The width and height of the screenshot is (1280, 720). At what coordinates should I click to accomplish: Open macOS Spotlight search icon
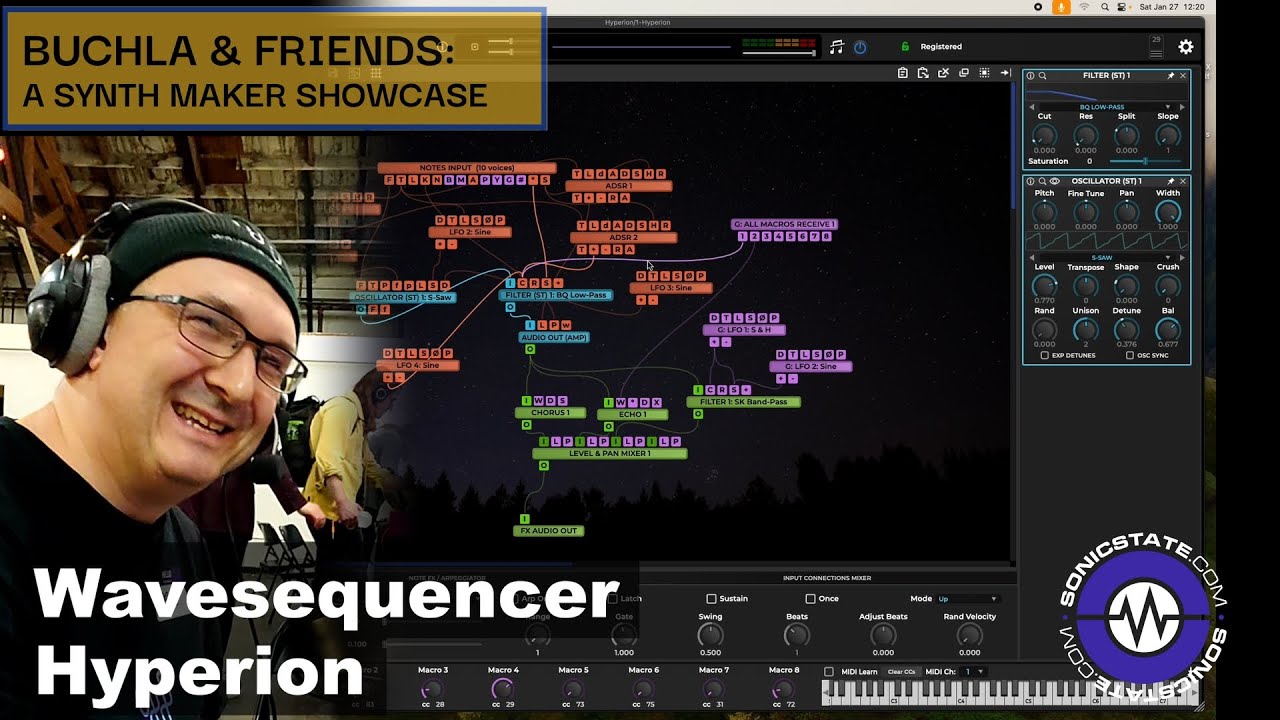[x=1104, y=7]
